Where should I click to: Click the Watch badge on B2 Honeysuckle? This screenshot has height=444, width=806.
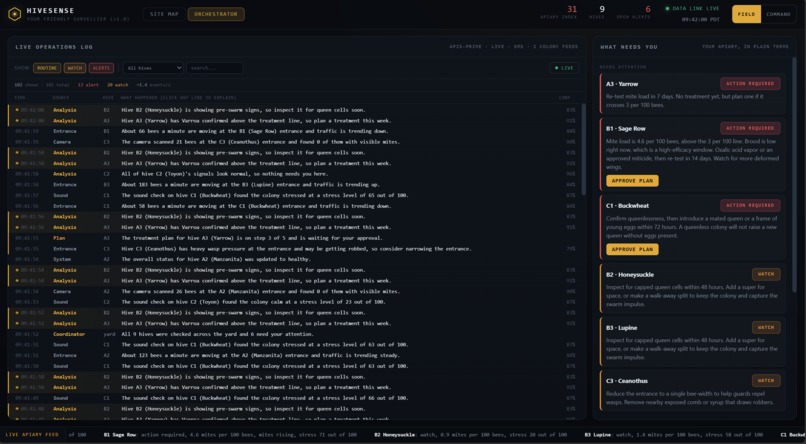click(766, 274)
